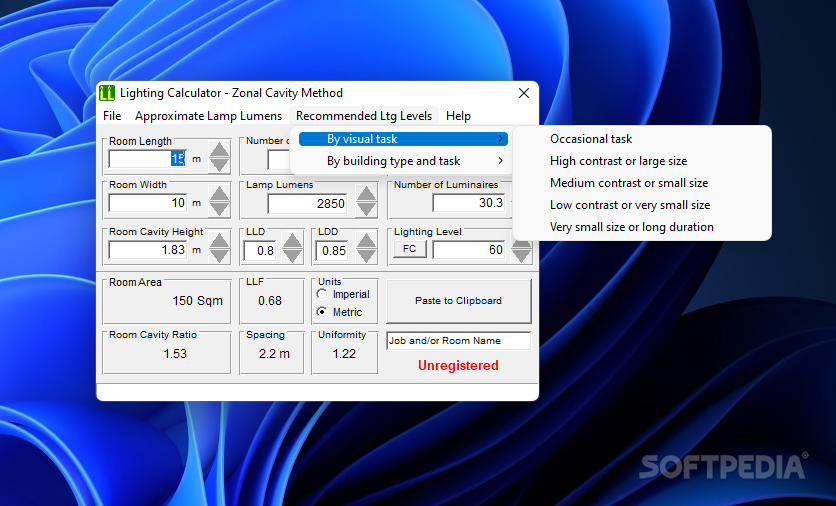This screenshot has height=506, width=836.
Task: Close the Lighting Calculator window
Action: (x=524, y=93)
